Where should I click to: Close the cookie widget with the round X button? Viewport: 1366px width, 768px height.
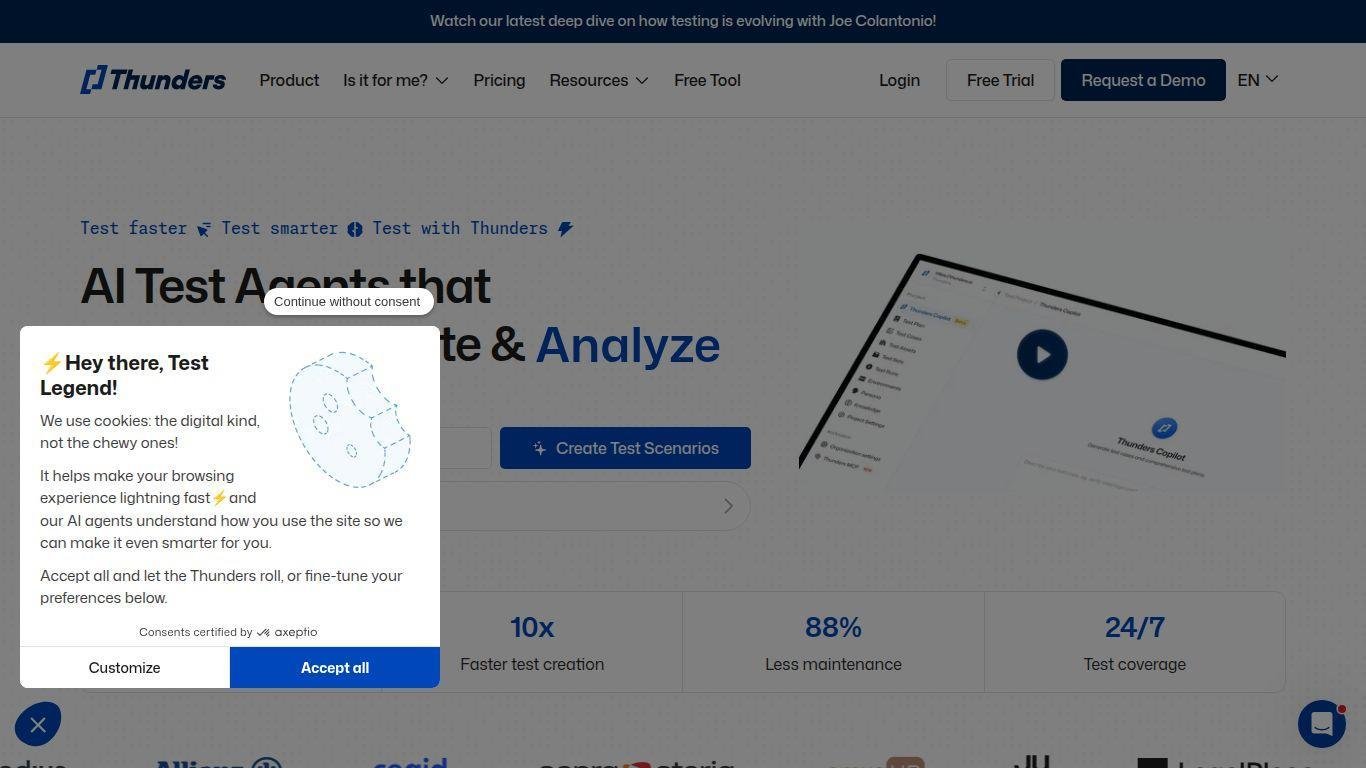[38, 725]
